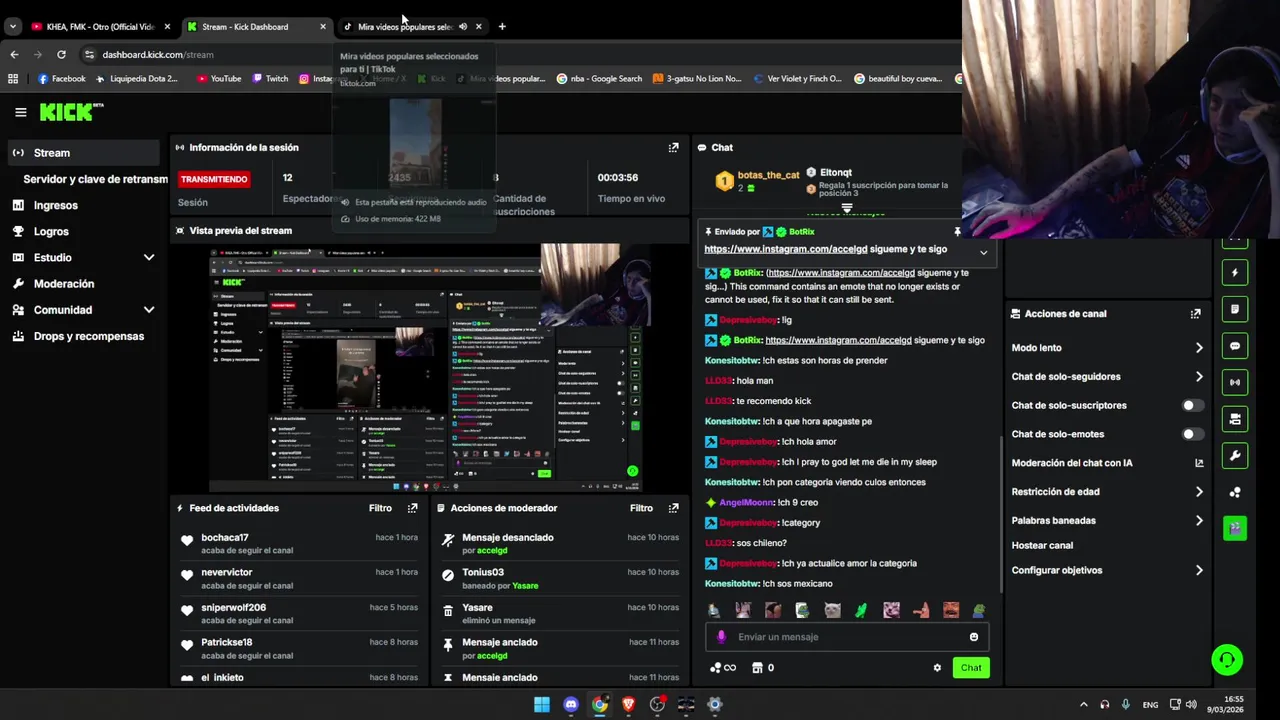Click the speech bubble sidebar icon
Viewport: 1280px width, 720px height.
point(1235,346)
